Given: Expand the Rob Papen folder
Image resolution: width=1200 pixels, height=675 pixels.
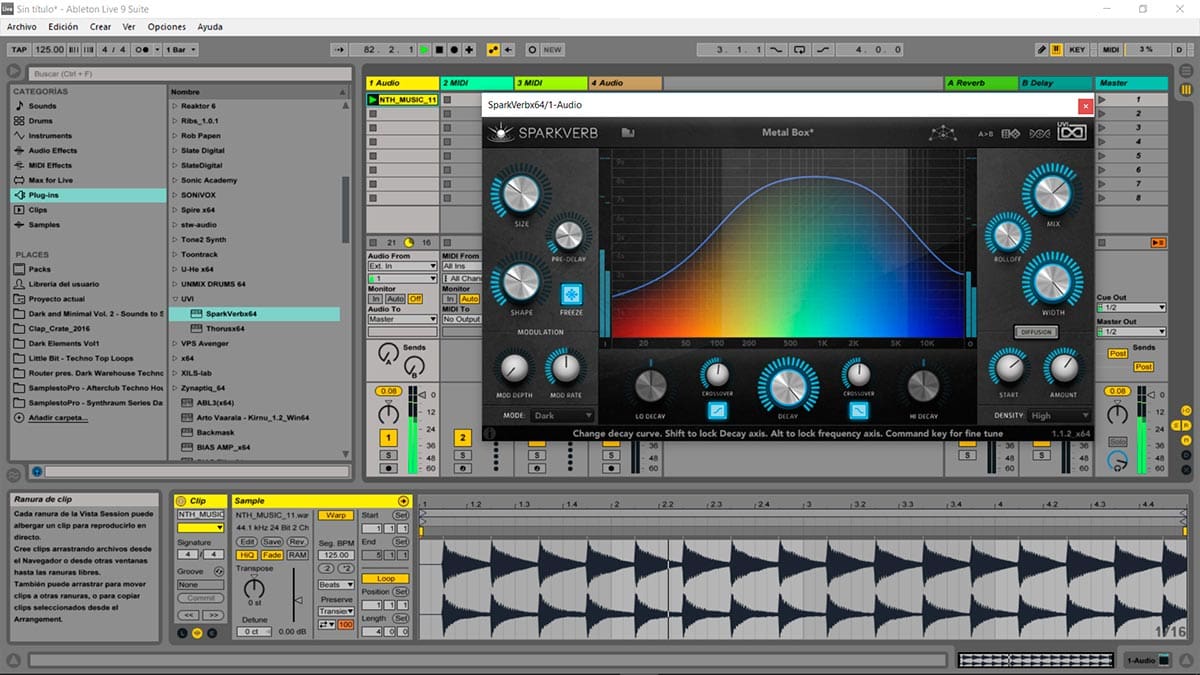Looking at the screenshot, I should click(x=174, y=136).
